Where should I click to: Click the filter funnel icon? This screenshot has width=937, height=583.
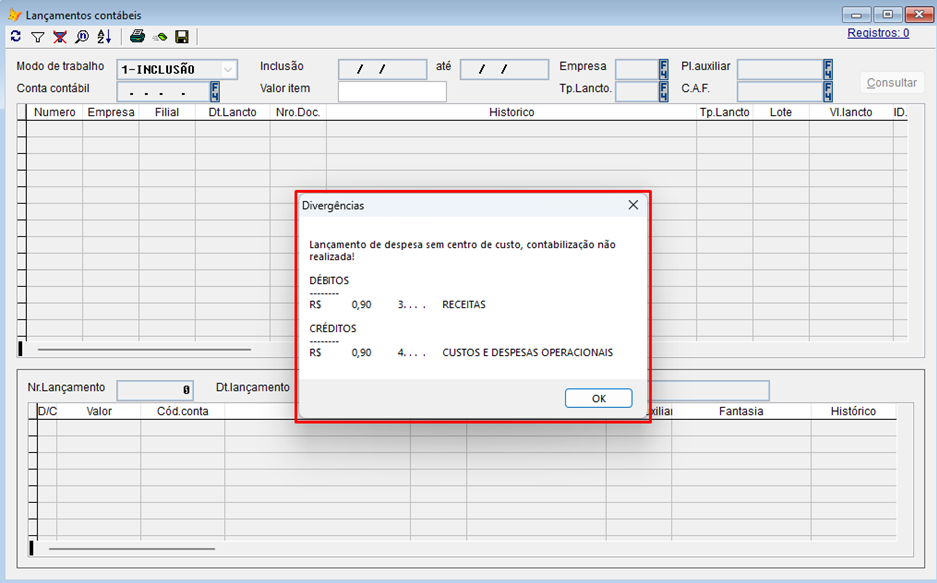pyautogui.click(x=37, y=37)
